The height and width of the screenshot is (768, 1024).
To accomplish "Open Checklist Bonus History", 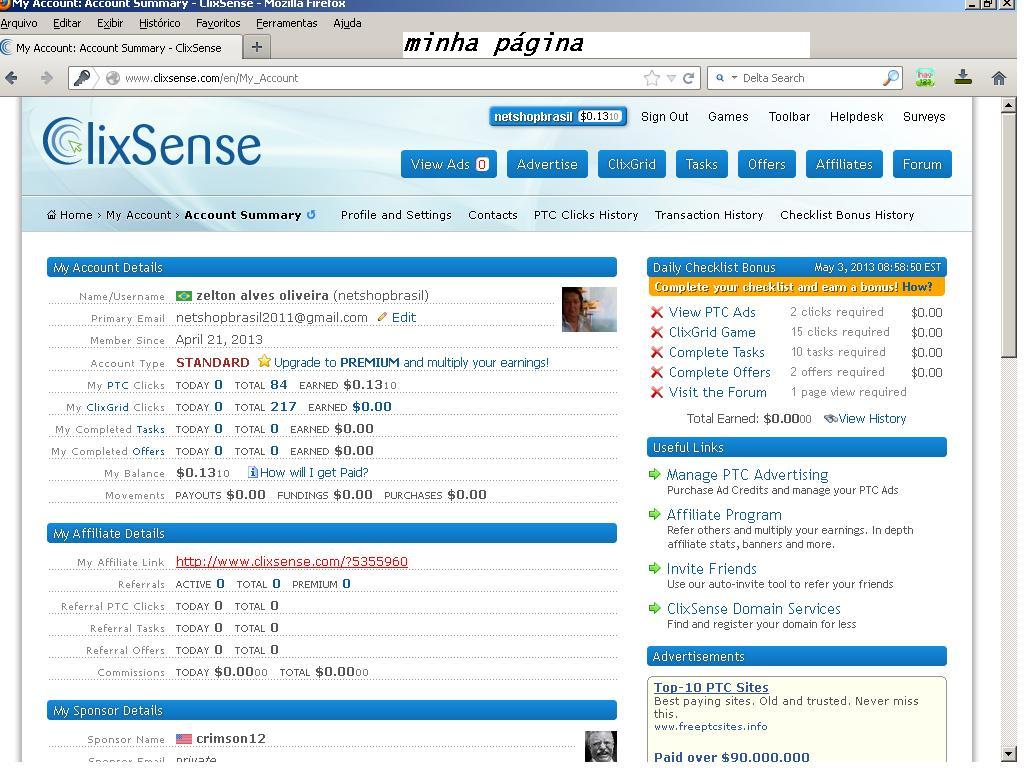I will tap(847, 215).
